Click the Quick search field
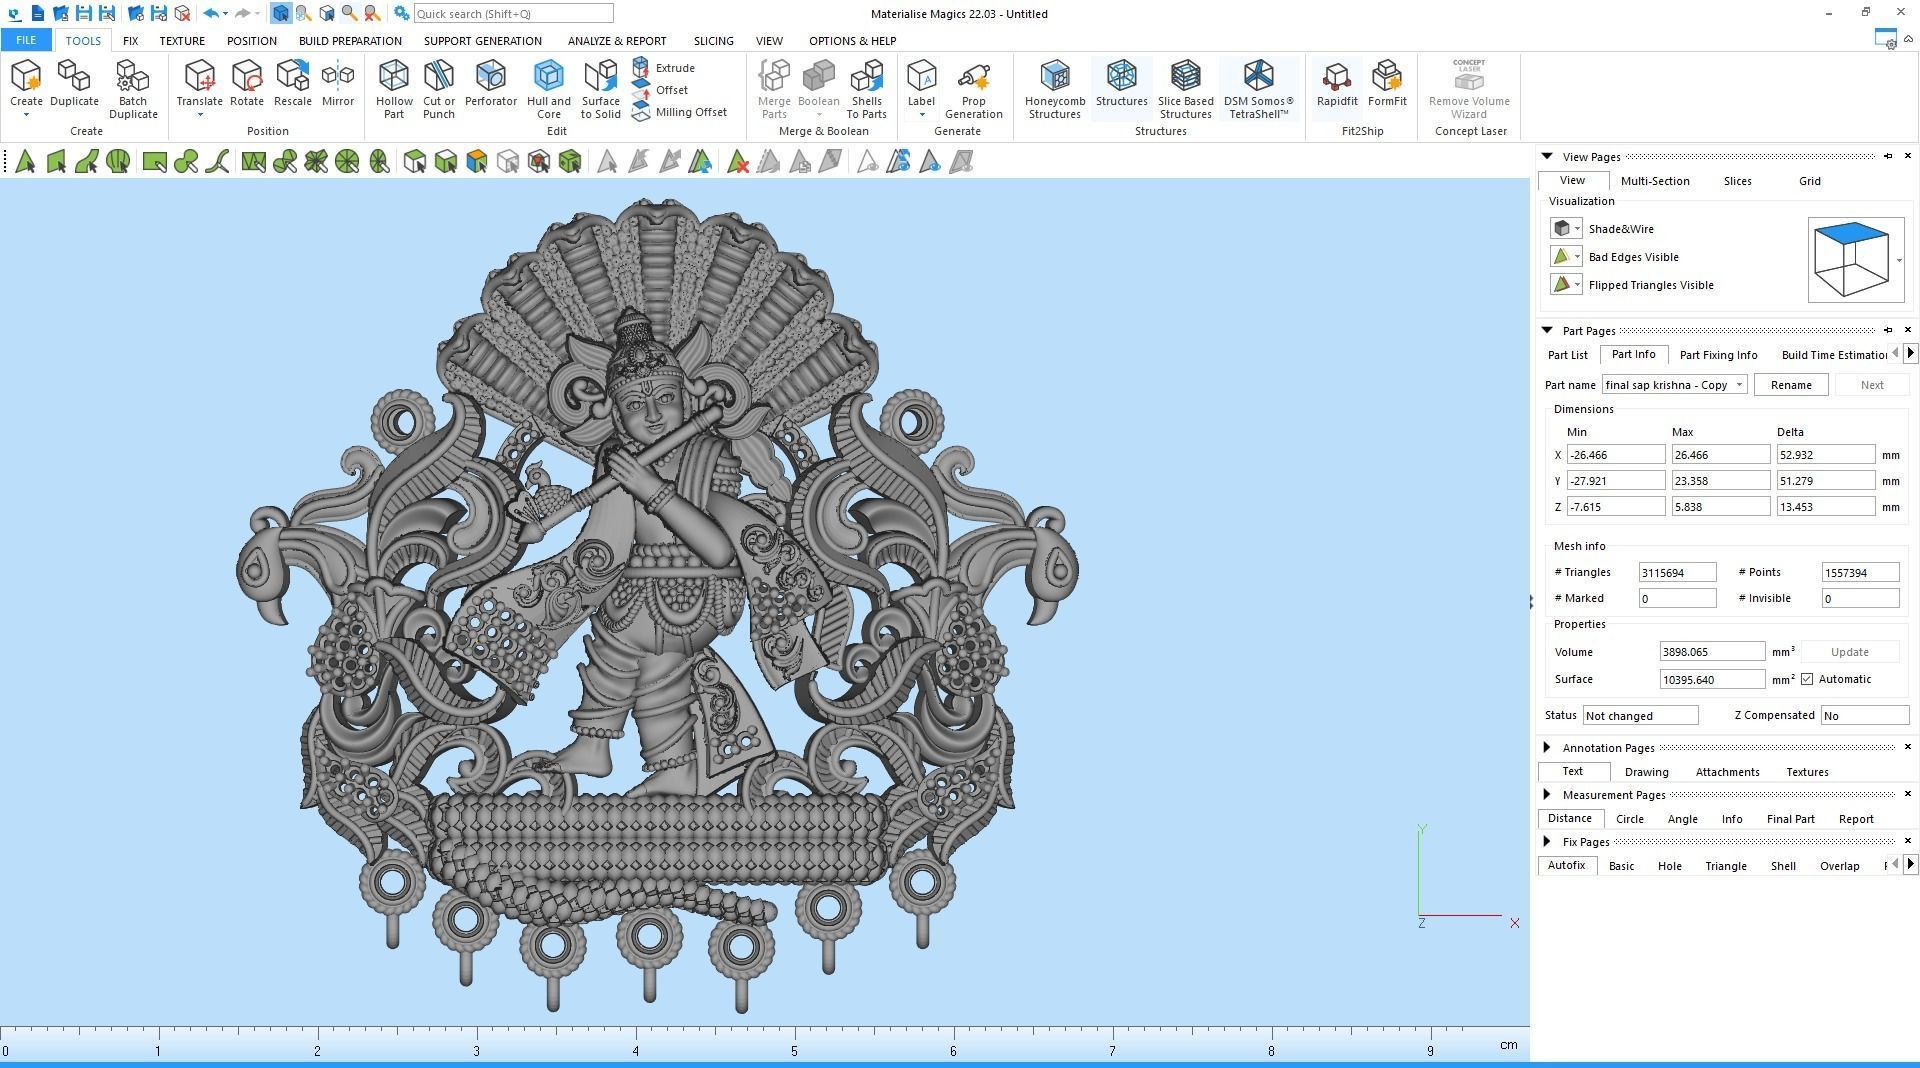This screenshot has width=1920, height=1068. (513, 13)
